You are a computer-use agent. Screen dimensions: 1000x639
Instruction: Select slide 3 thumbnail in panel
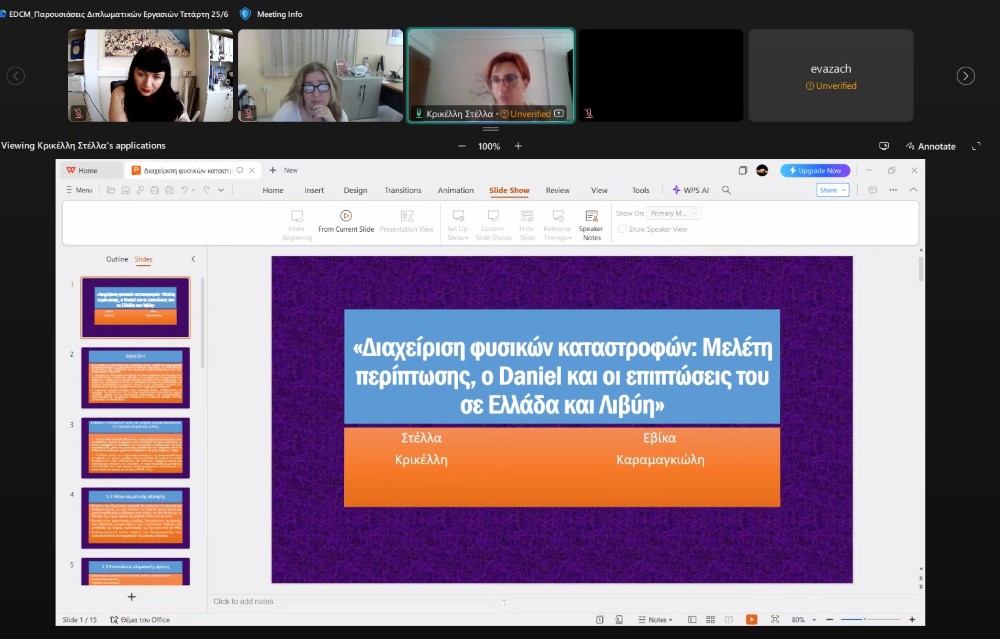click(135, 447)
